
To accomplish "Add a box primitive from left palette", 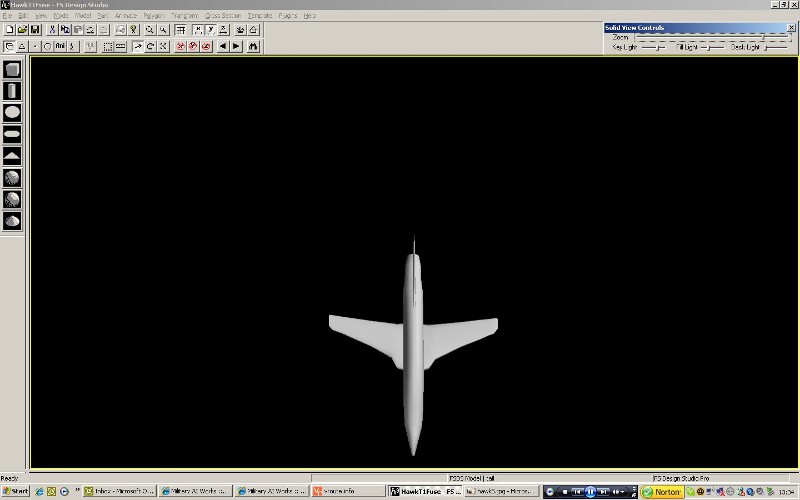I will coord(12,69).
